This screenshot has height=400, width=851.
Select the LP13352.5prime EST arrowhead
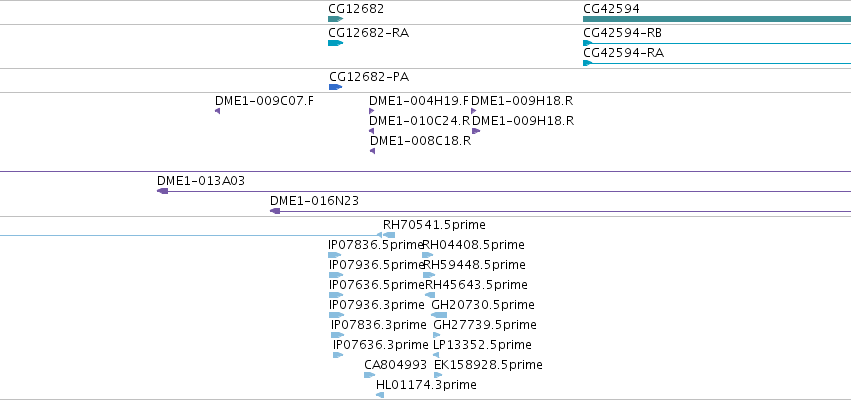point(436,355)
